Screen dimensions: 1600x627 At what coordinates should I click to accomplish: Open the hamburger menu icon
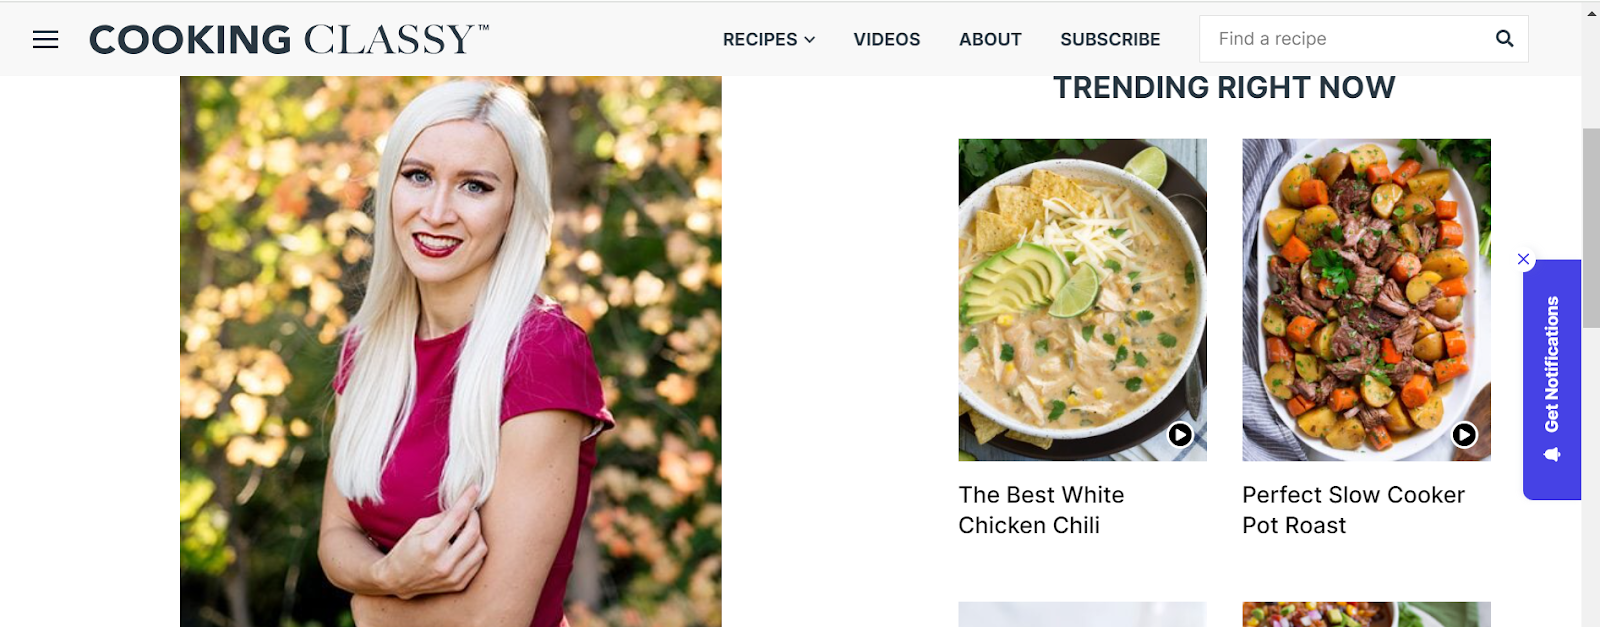[45, 39]
